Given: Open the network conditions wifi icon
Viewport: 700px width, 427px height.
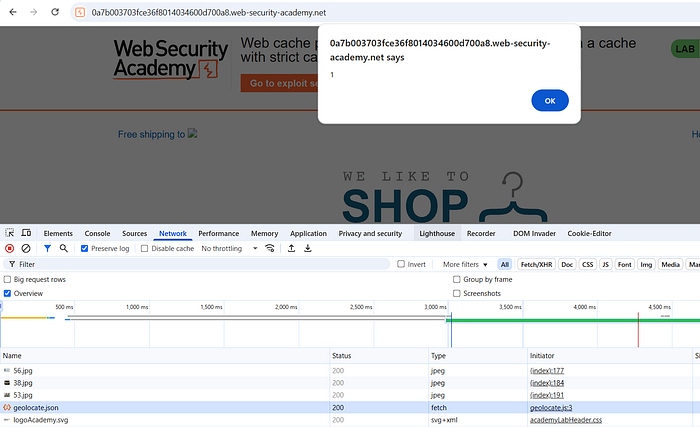Looking at the screenshot, I should (270, 248).
